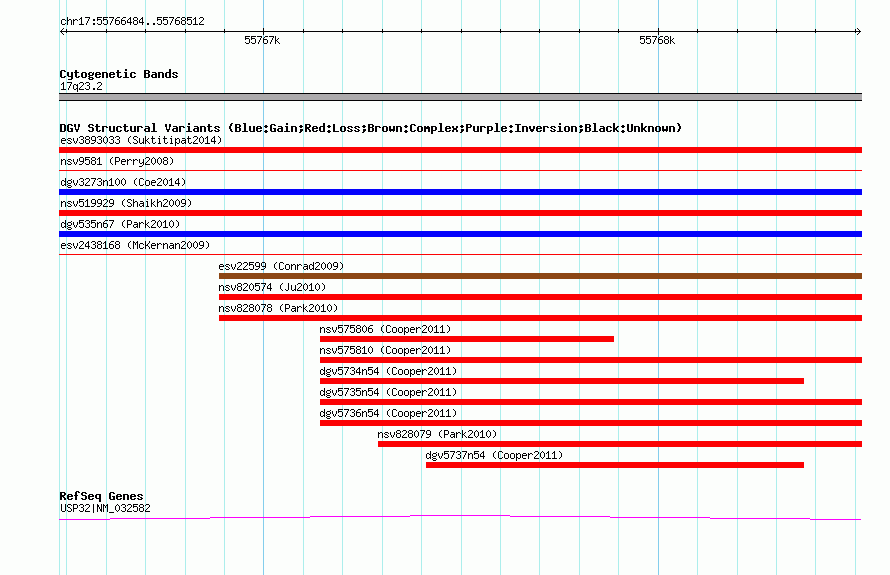Select the red dgv5736n54 loss bar
Viewport: 890px width, 575px height.
pos(591,423)
